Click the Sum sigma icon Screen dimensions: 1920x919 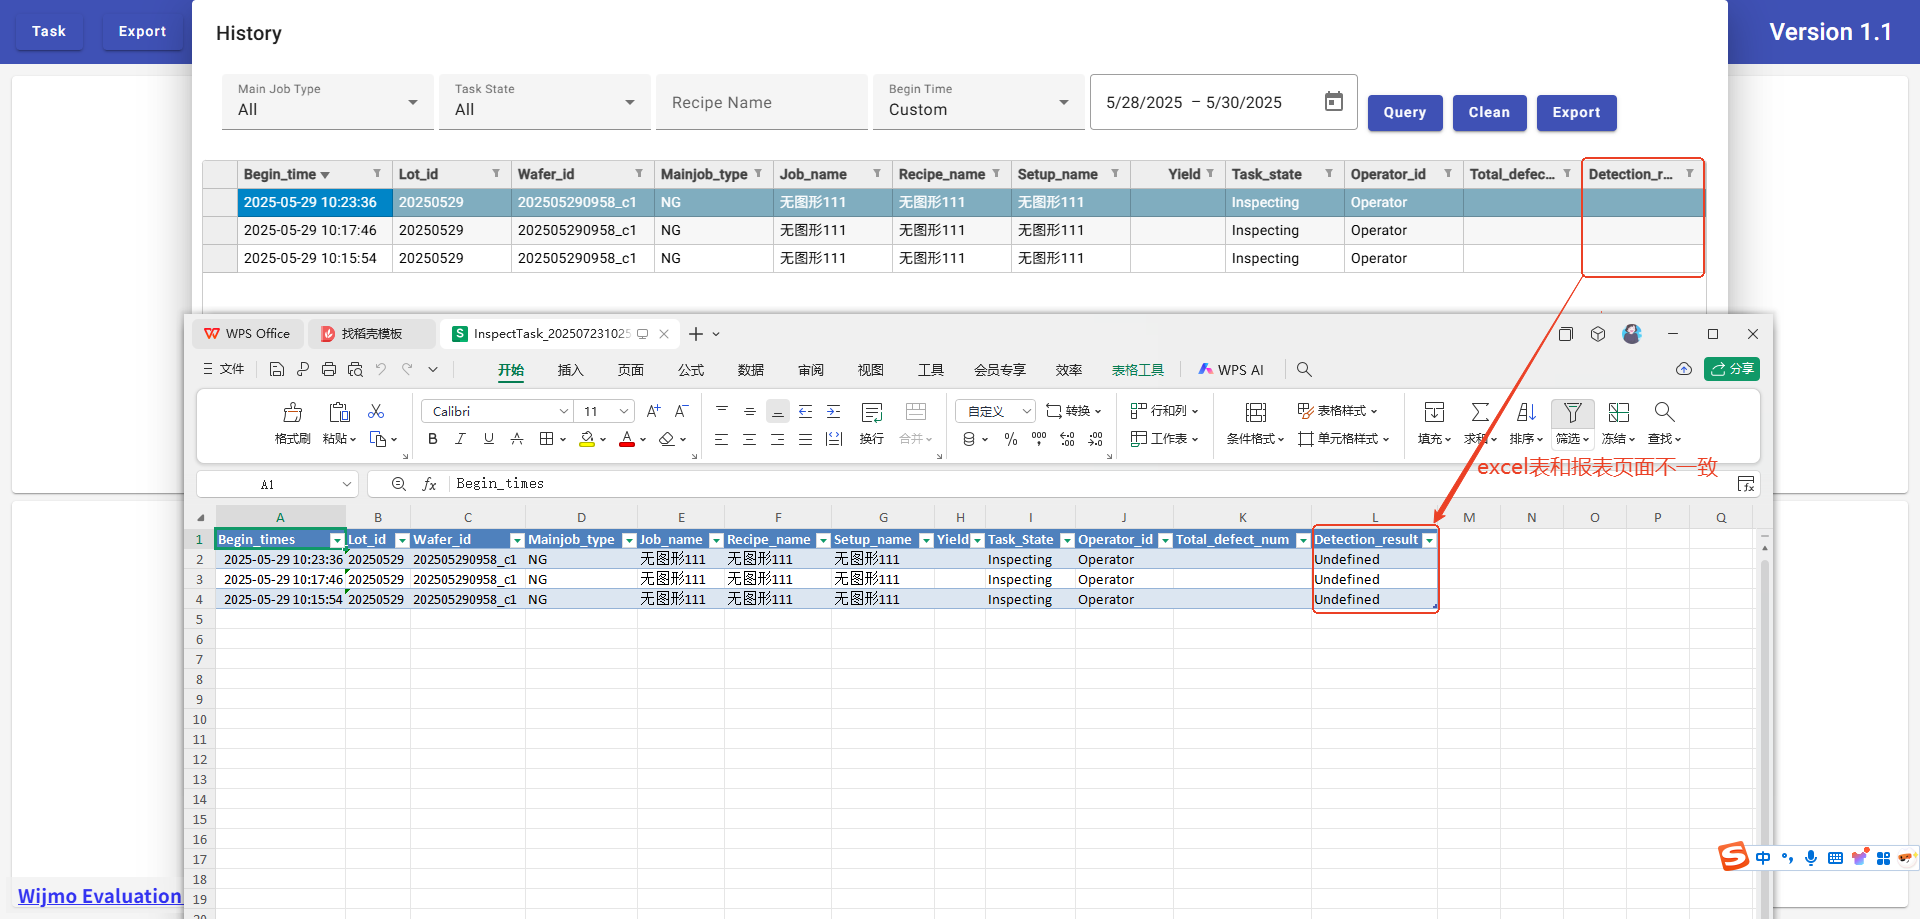click(1480, 412)
